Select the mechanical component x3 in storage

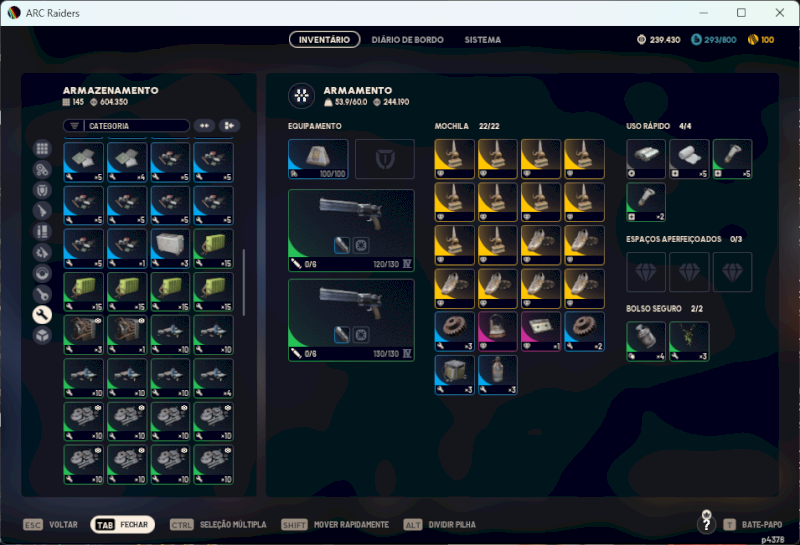coord(84,335)
